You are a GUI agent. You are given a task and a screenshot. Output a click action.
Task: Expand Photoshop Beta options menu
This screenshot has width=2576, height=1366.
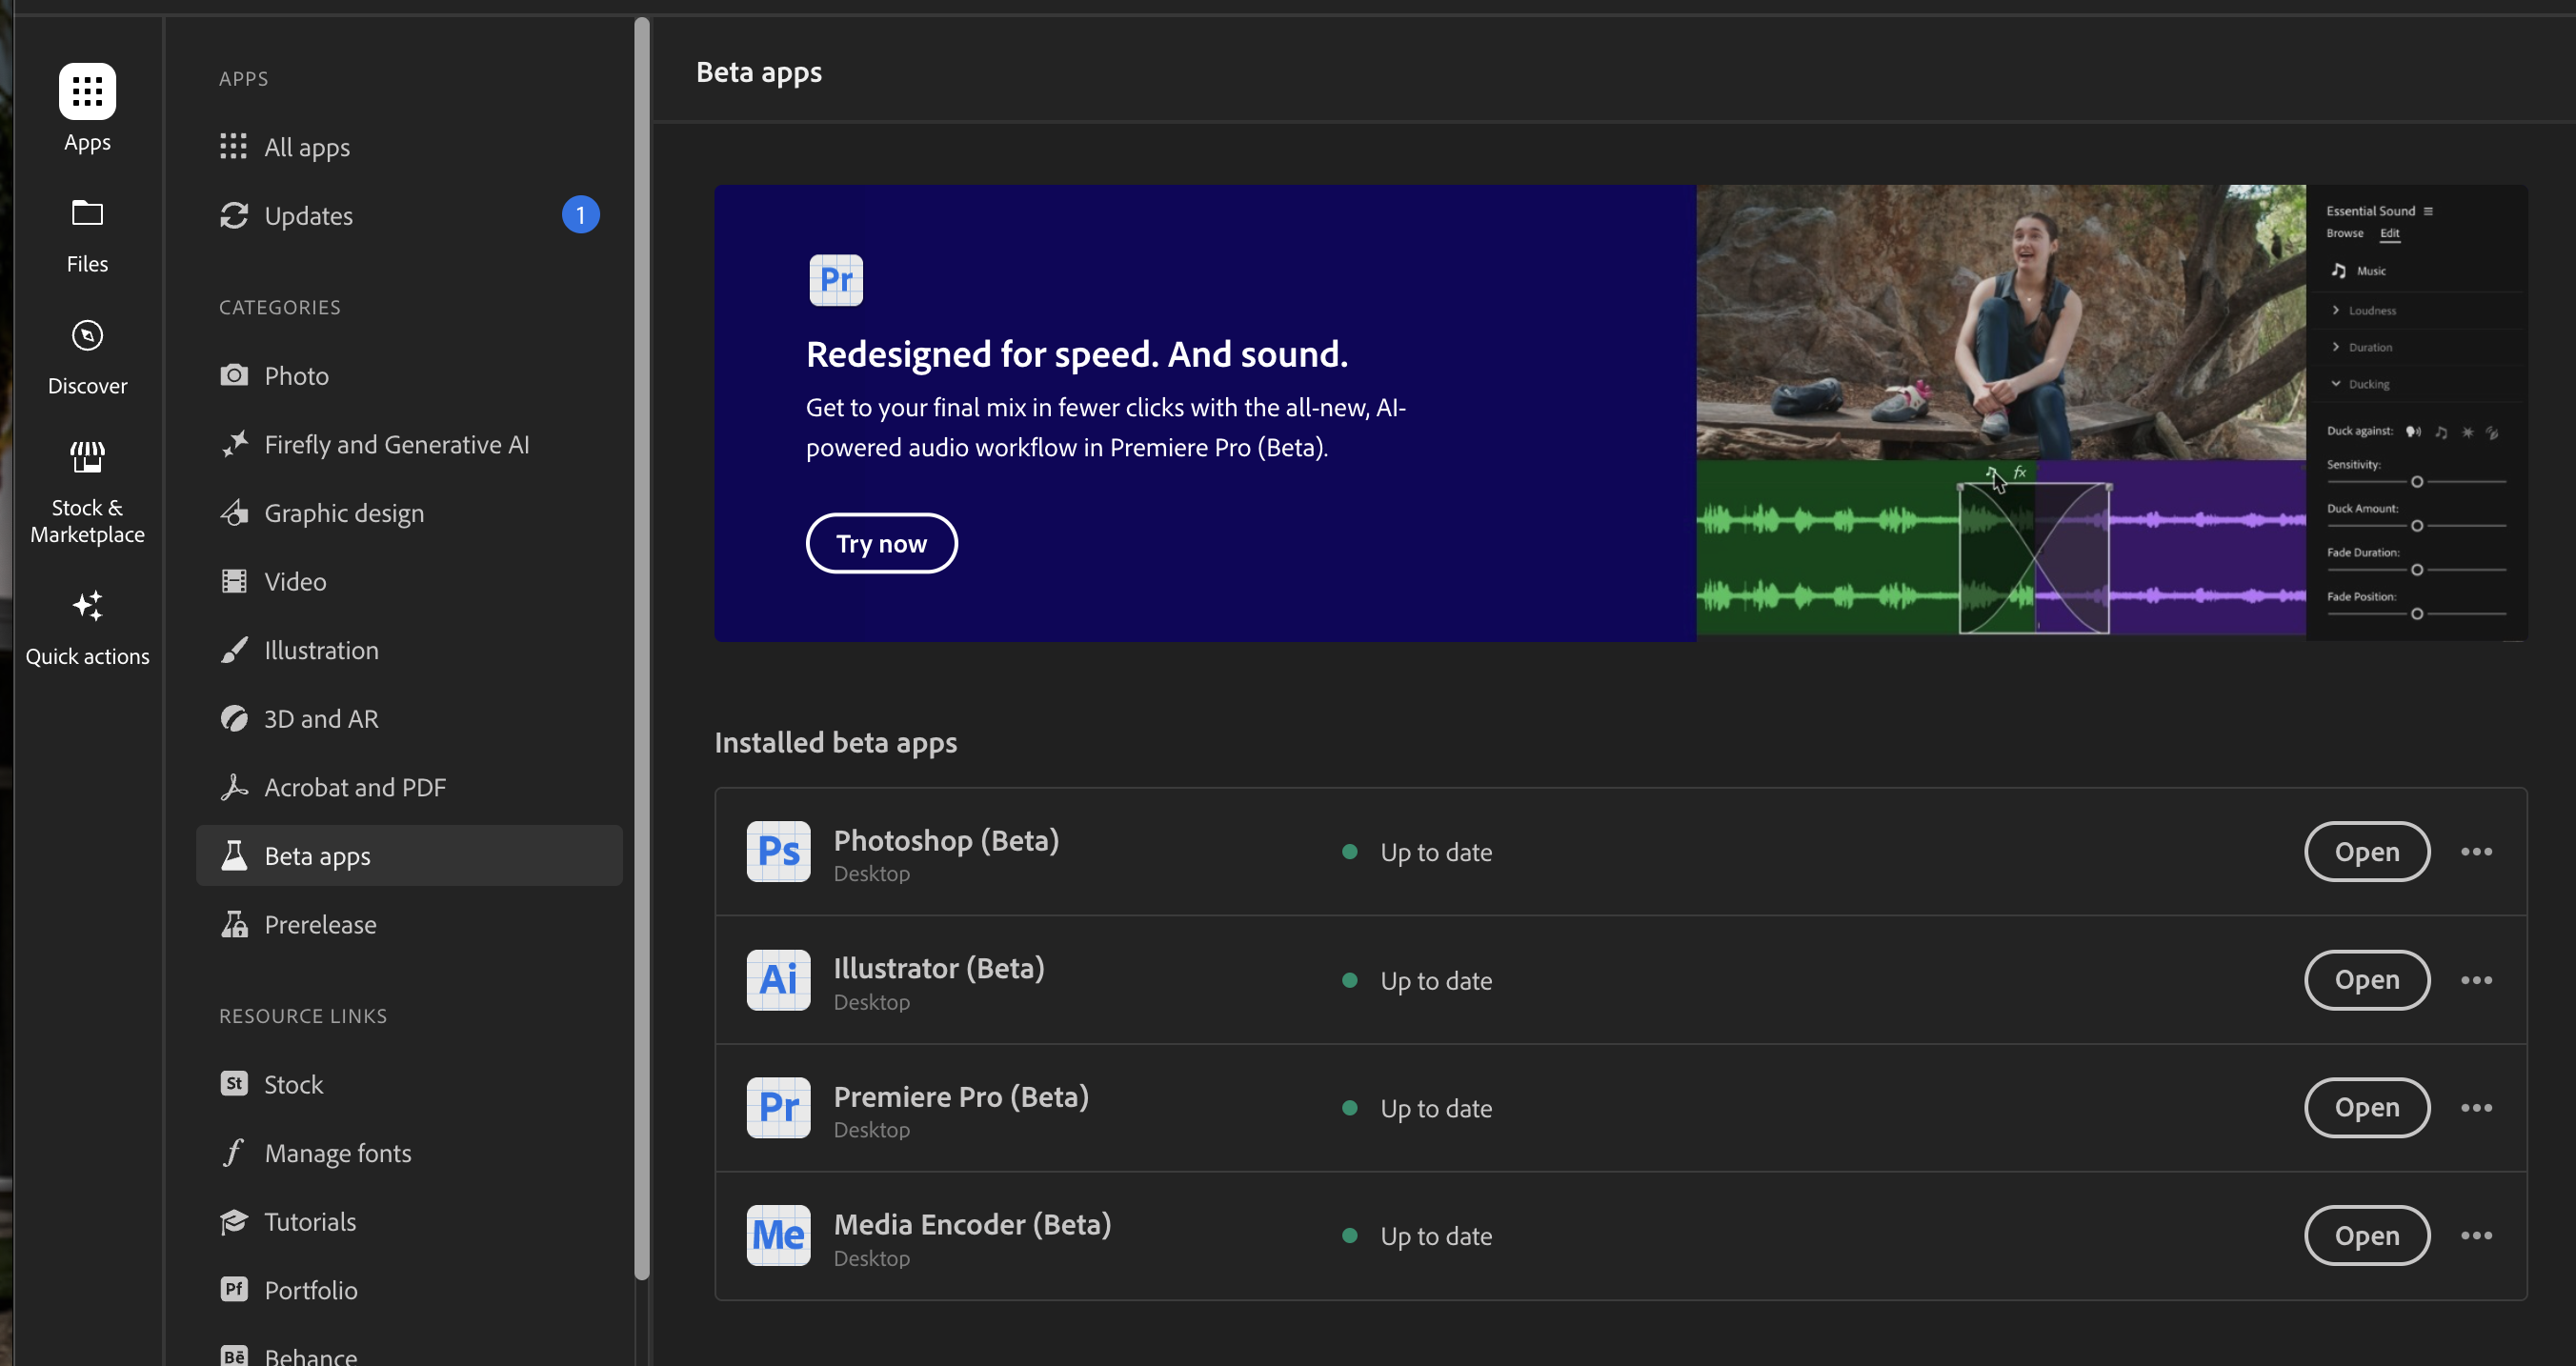pyautogui.click(x=2475, y=852)
